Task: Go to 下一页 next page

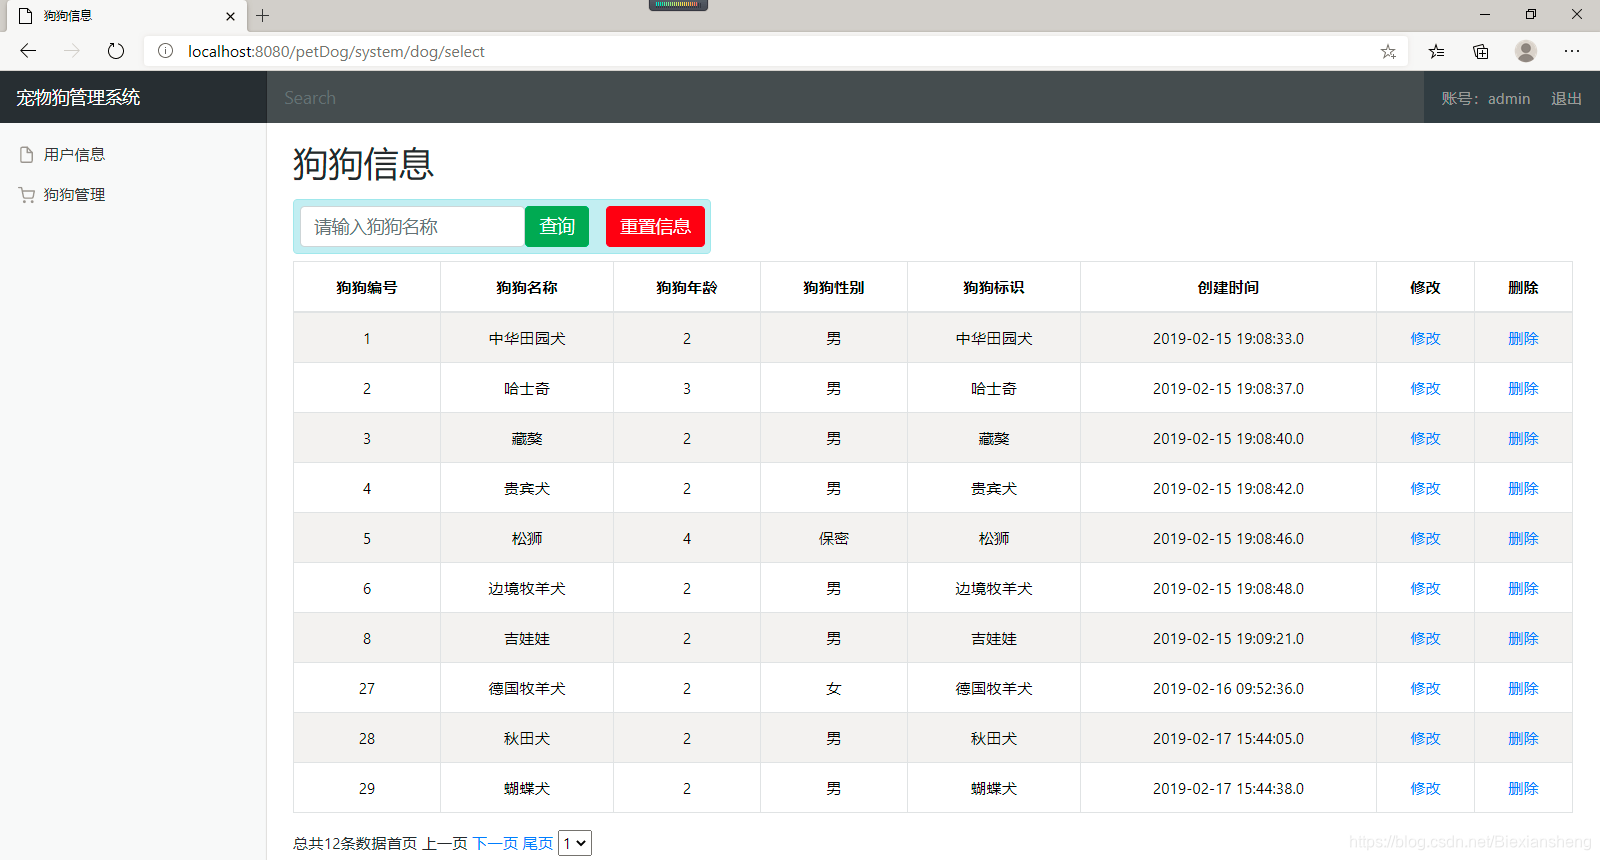Action: click(495, 843)
